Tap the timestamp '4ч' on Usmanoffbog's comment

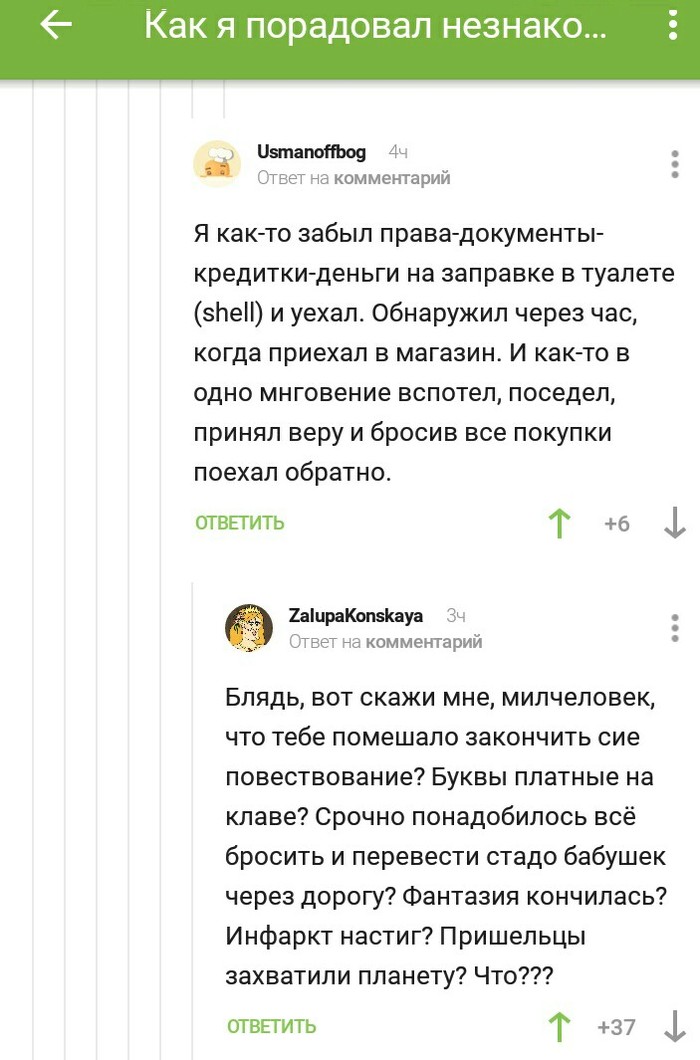point(400,152)
